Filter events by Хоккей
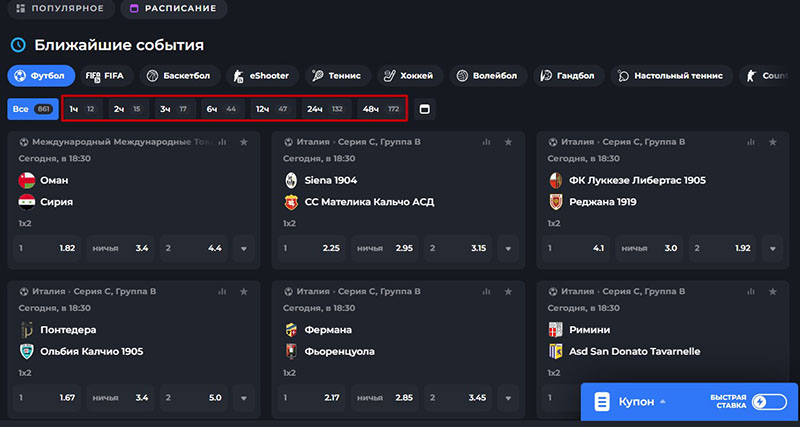The height and width of the screenshot is (427, 800). [410, 75]
